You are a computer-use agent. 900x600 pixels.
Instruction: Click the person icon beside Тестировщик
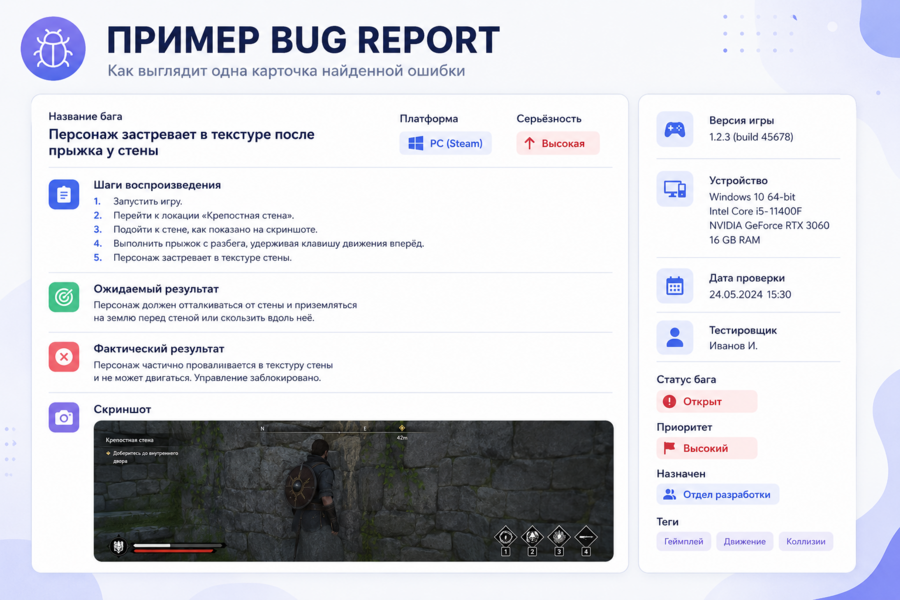(674, 338)
